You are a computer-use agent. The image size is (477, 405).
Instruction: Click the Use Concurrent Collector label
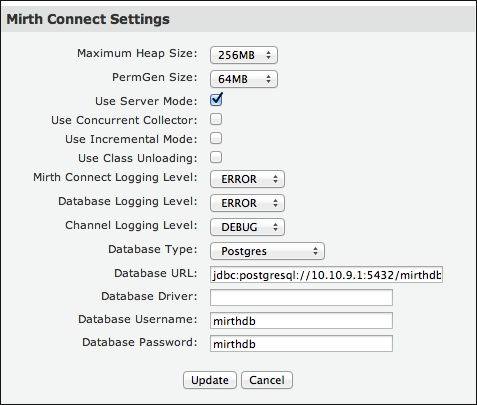click(124, 120)
